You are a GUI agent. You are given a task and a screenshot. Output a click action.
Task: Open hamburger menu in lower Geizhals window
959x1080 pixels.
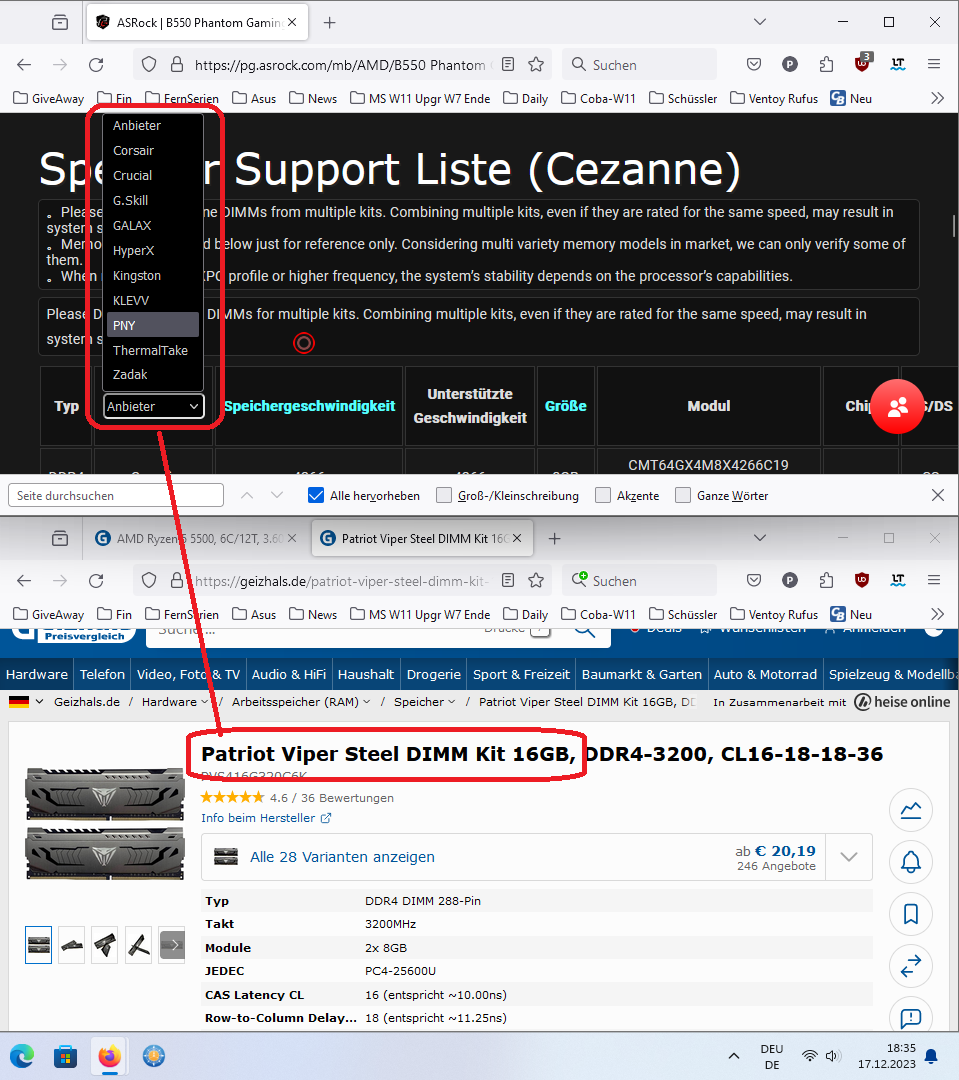[934, 581]
